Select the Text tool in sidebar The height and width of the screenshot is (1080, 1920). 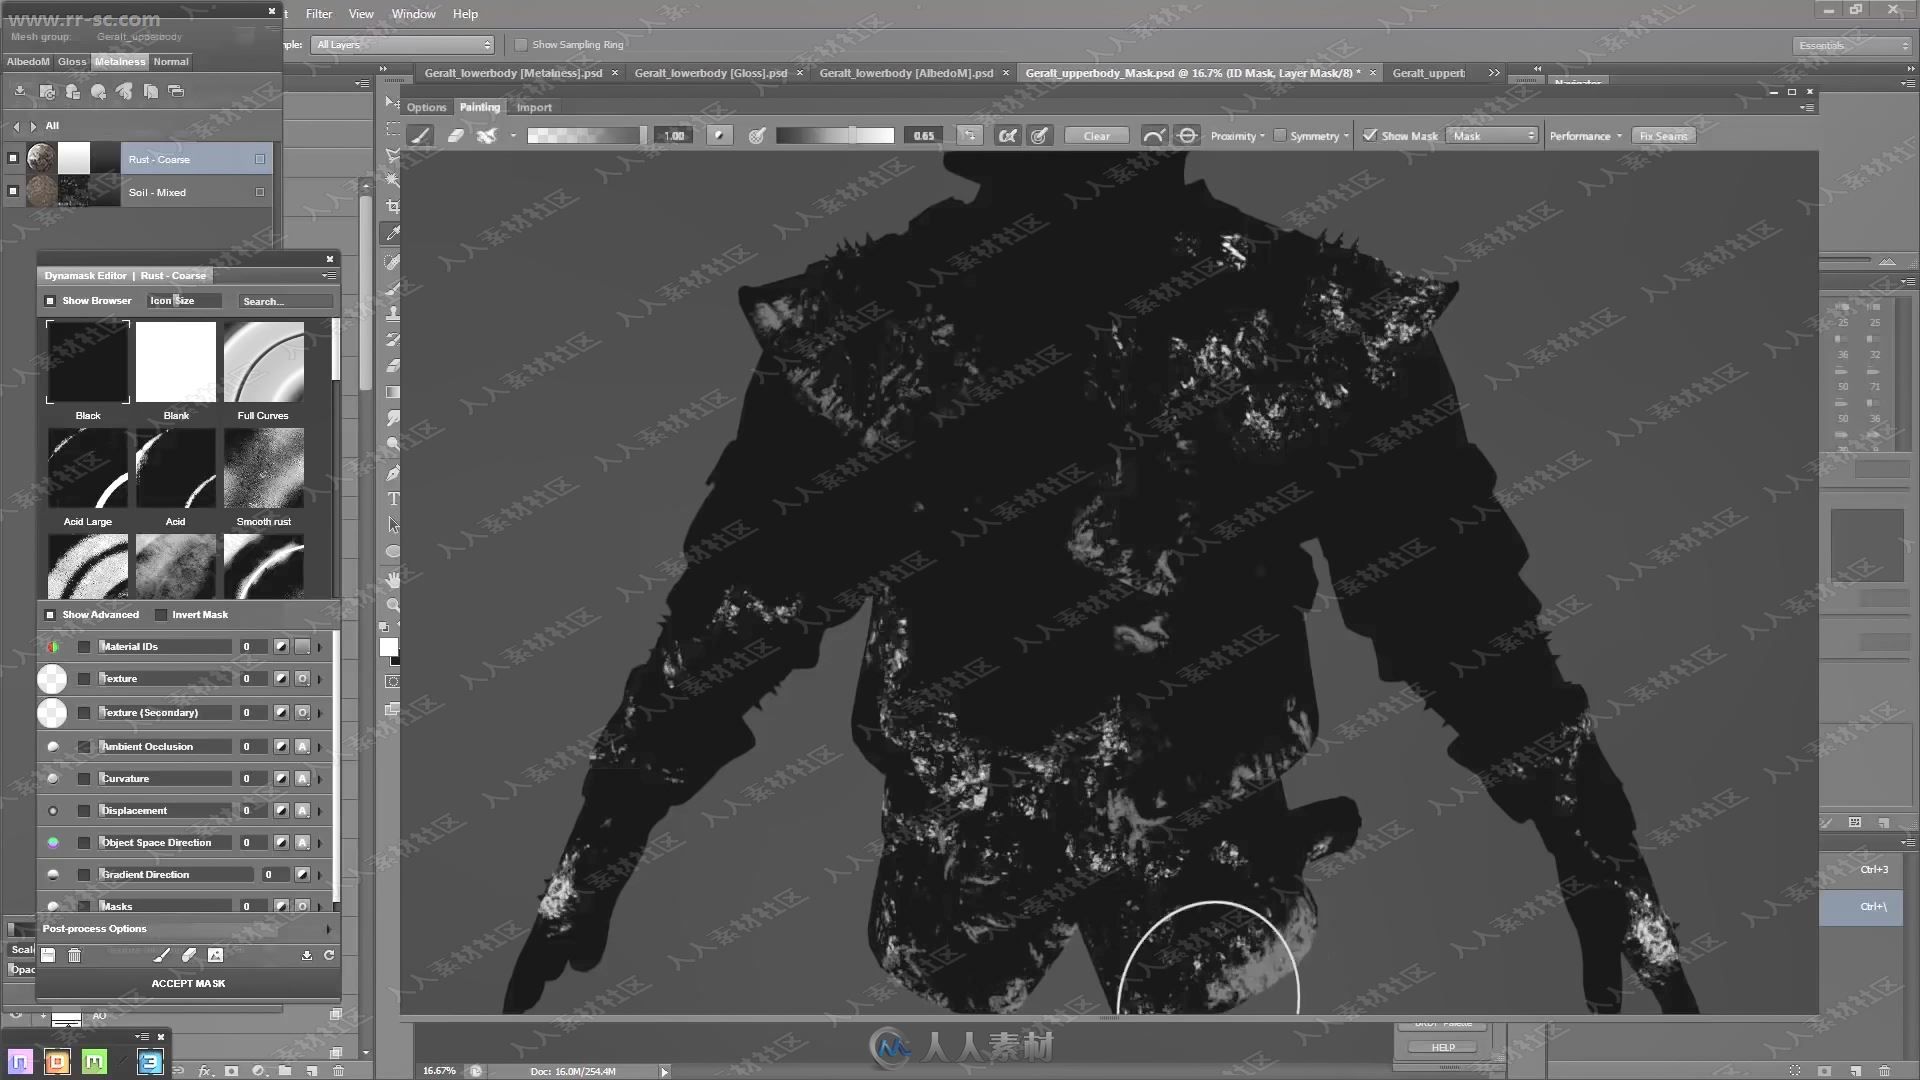393,498
